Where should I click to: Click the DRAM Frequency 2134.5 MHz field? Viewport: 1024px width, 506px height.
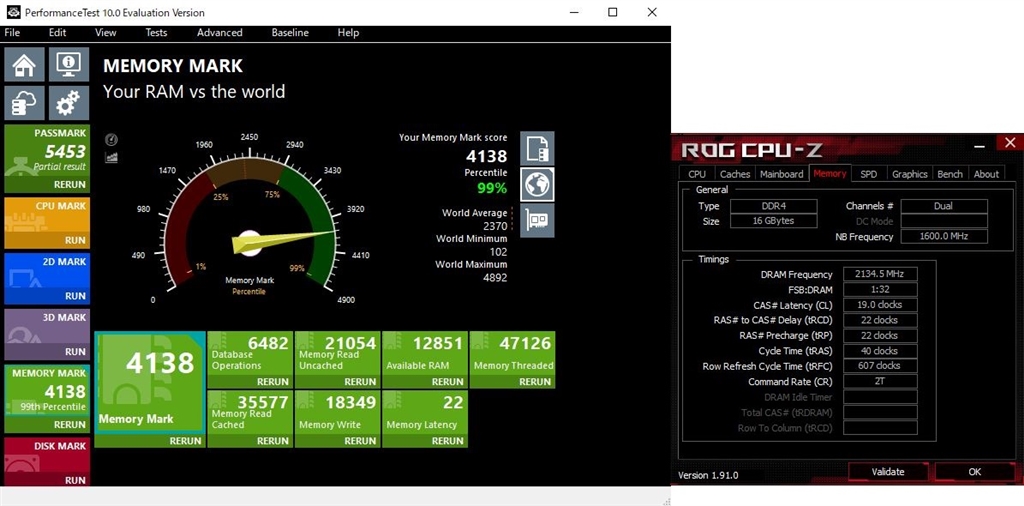(x=880, y=274)
